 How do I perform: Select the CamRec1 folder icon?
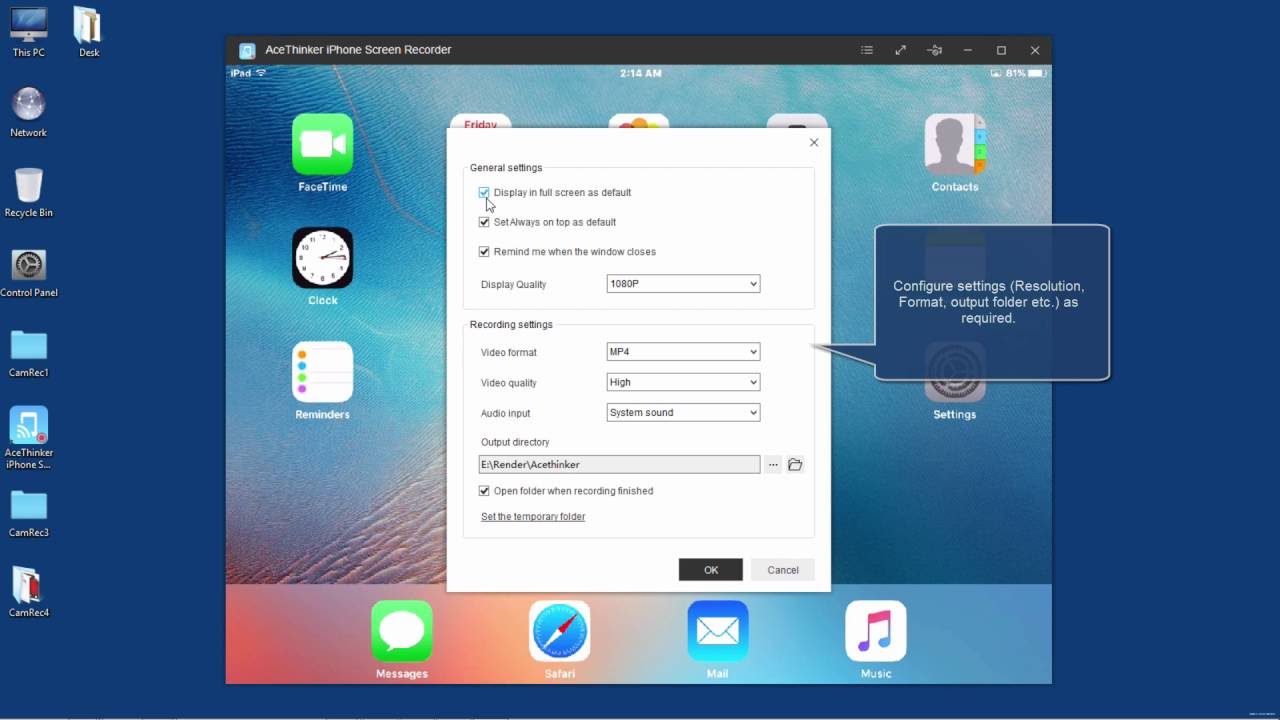pos(28,352)
